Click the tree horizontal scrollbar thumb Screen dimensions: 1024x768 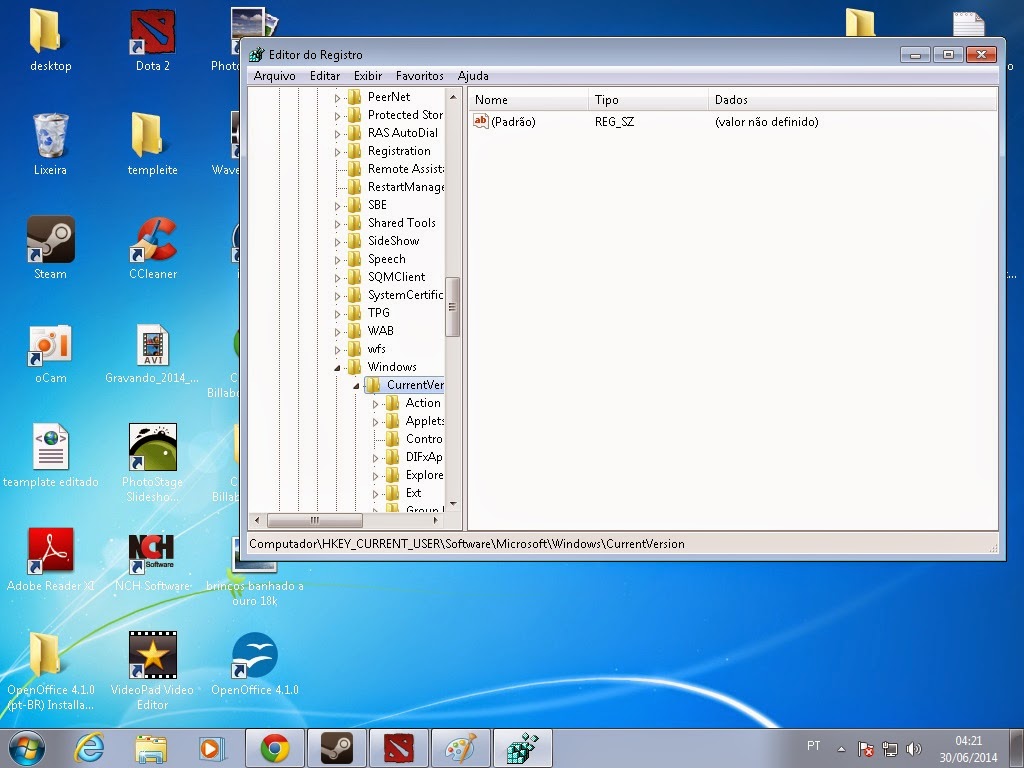coord(315,520)
